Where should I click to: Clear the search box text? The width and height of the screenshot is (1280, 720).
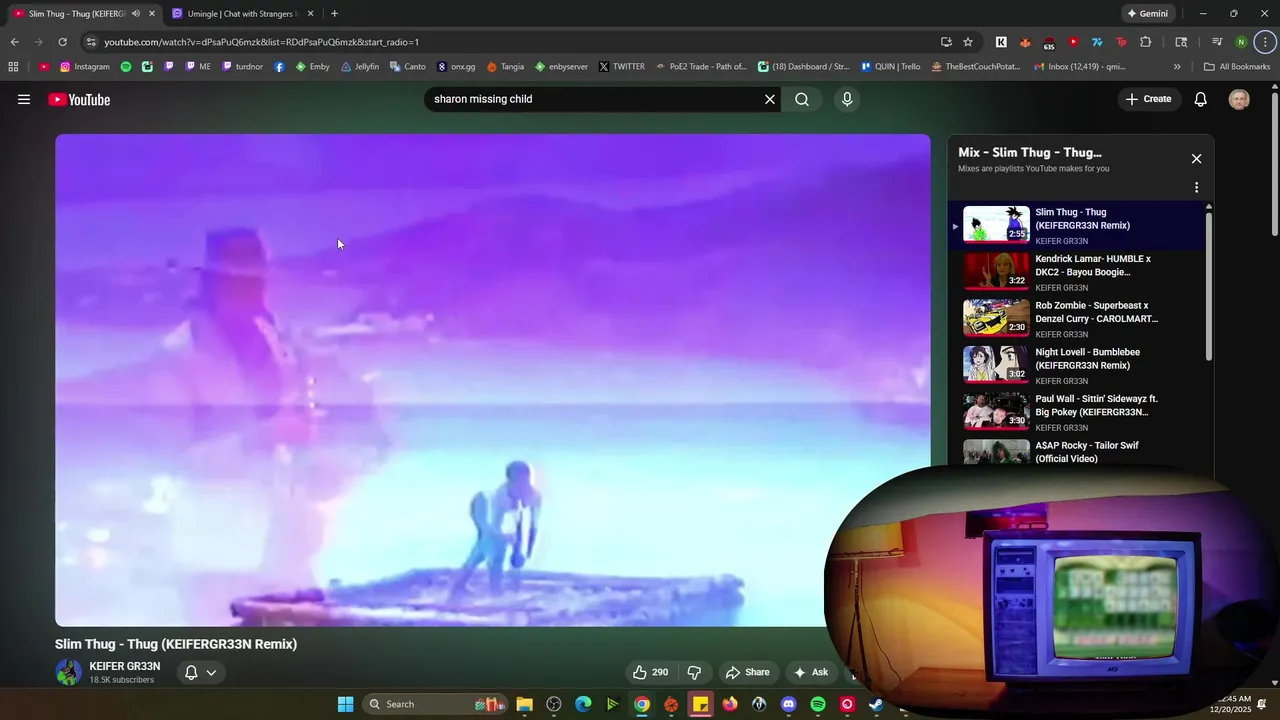[770, 99]
